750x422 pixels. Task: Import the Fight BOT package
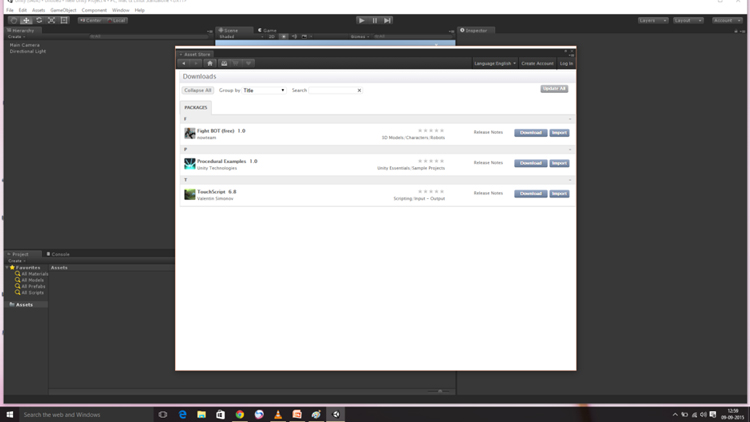559,133
